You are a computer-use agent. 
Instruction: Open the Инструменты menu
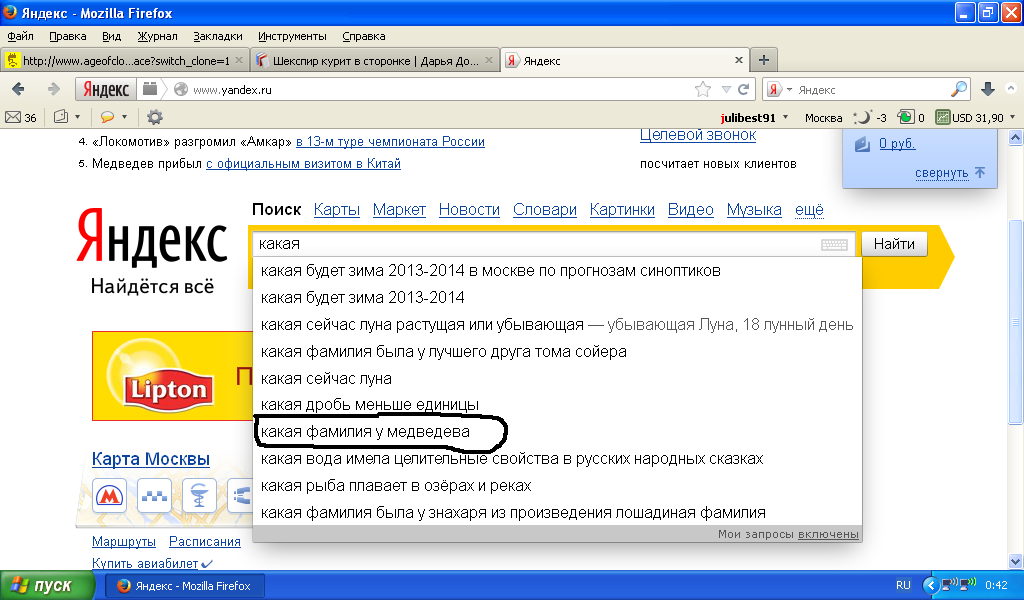coord(292,36)
